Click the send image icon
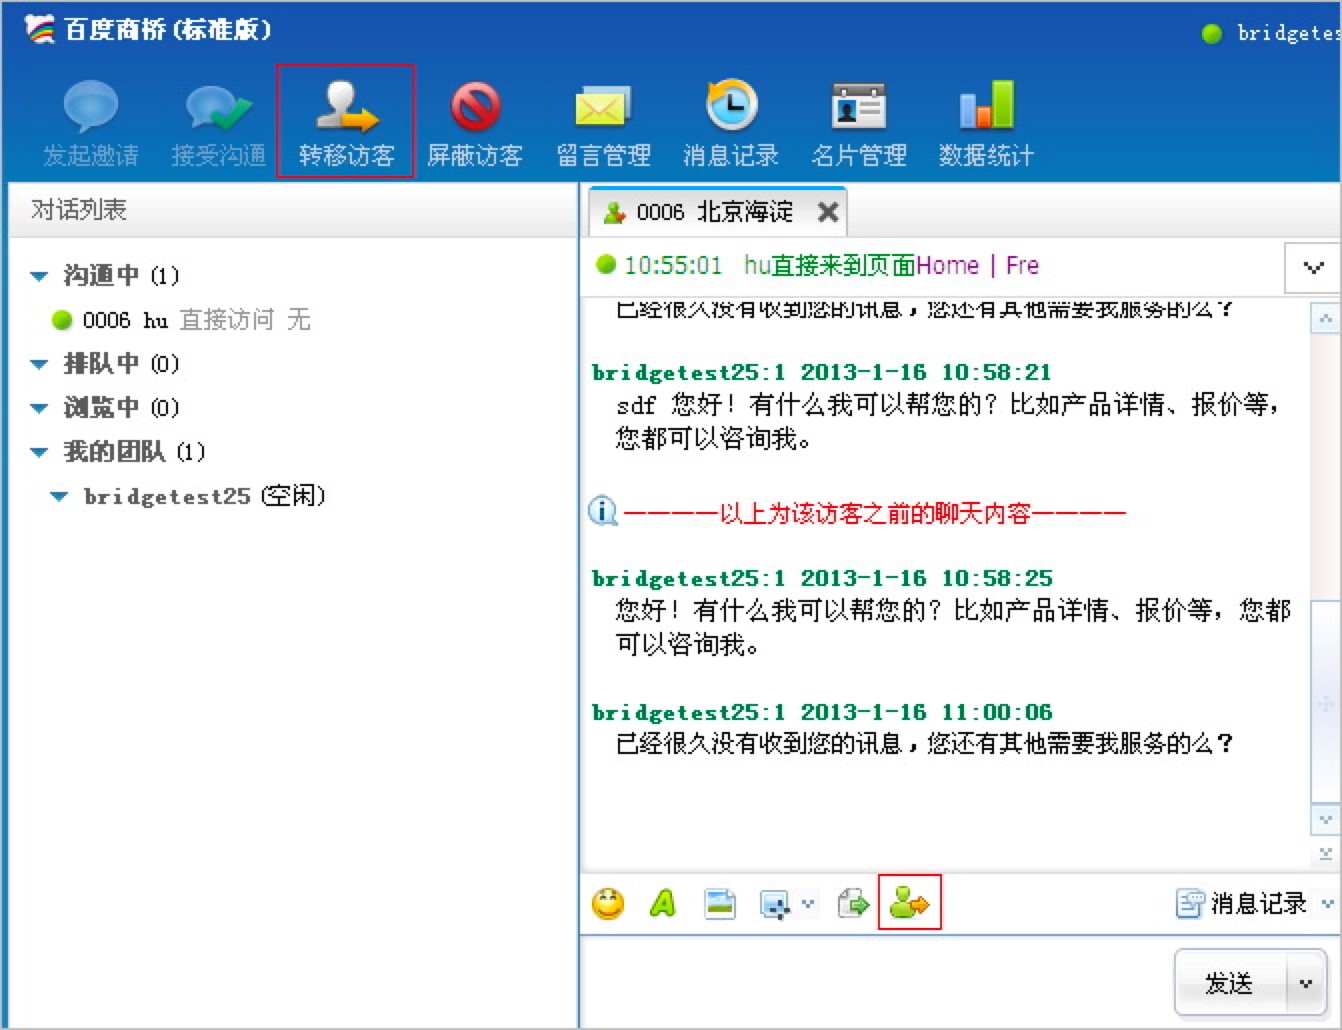The image size is (1342, 1030). coord(719,904)
